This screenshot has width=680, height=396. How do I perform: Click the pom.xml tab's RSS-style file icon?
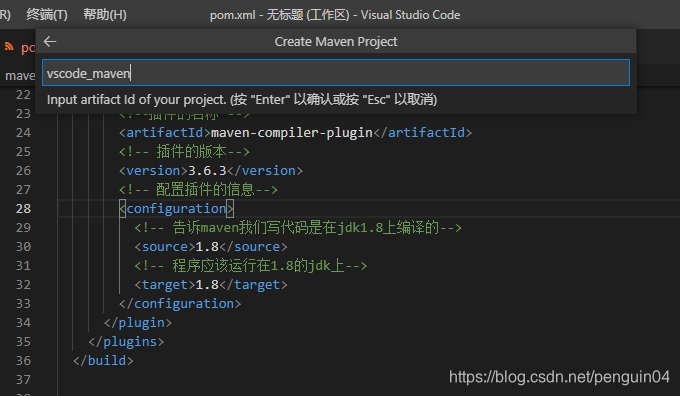pyautogui.click(x=9, y=46)
